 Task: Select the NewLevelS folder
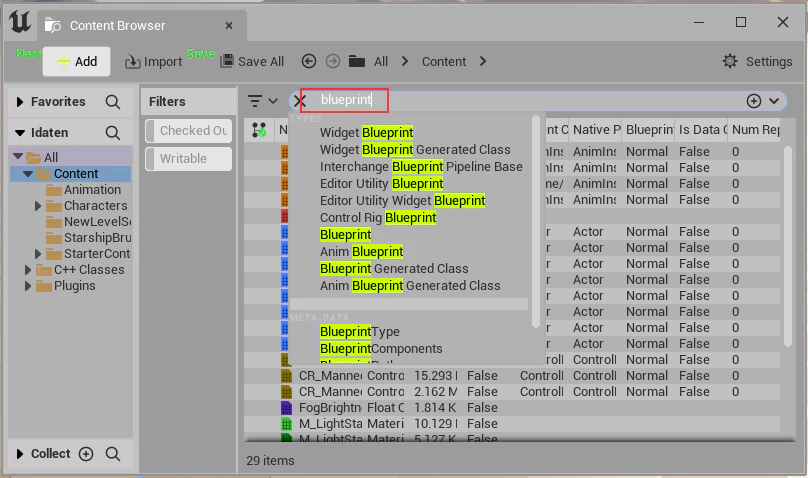(x=89, y=222)
